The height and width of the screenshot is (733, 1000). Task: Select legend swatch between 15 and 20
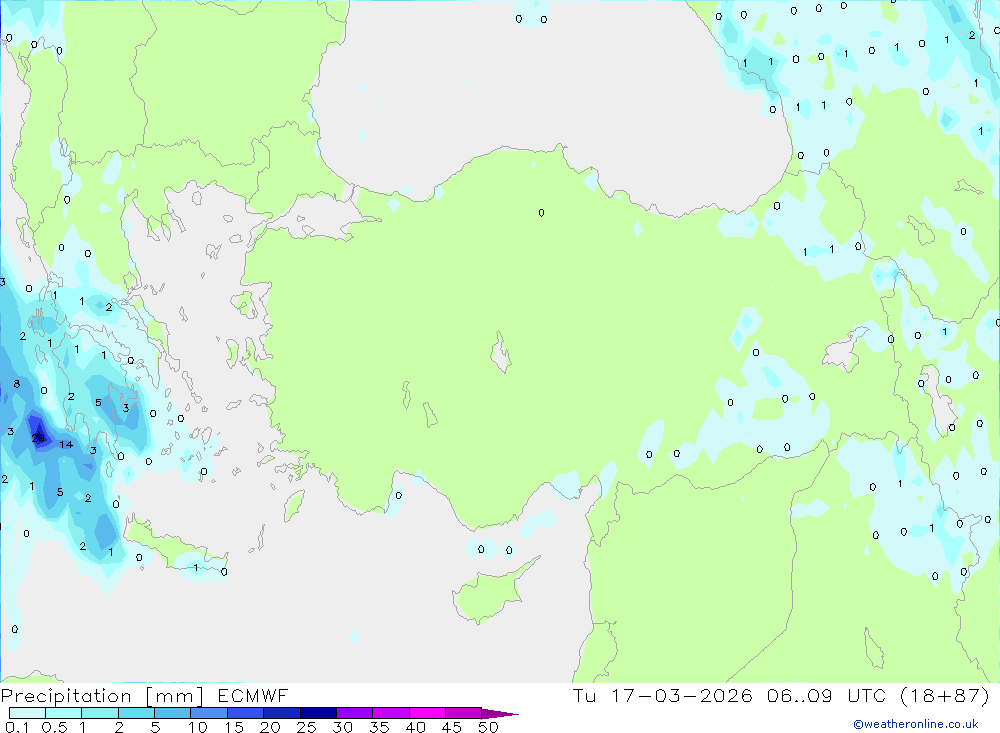pos(245,713)
